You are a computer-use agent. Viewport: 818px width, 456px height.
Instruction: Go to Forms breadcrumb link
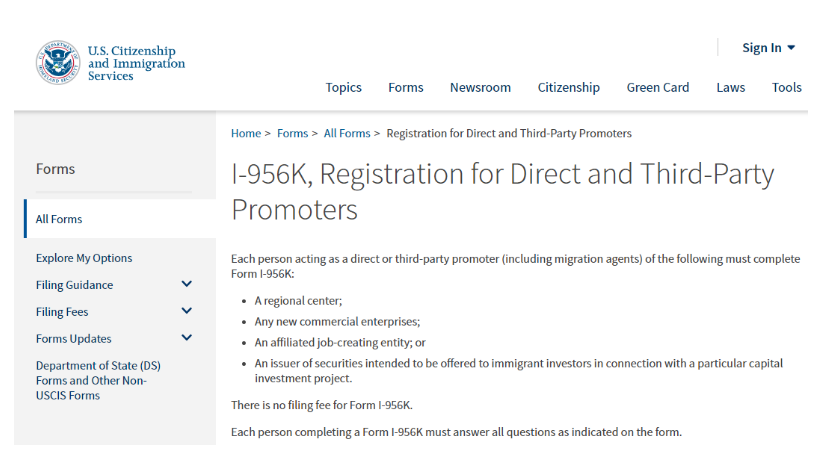292,134
